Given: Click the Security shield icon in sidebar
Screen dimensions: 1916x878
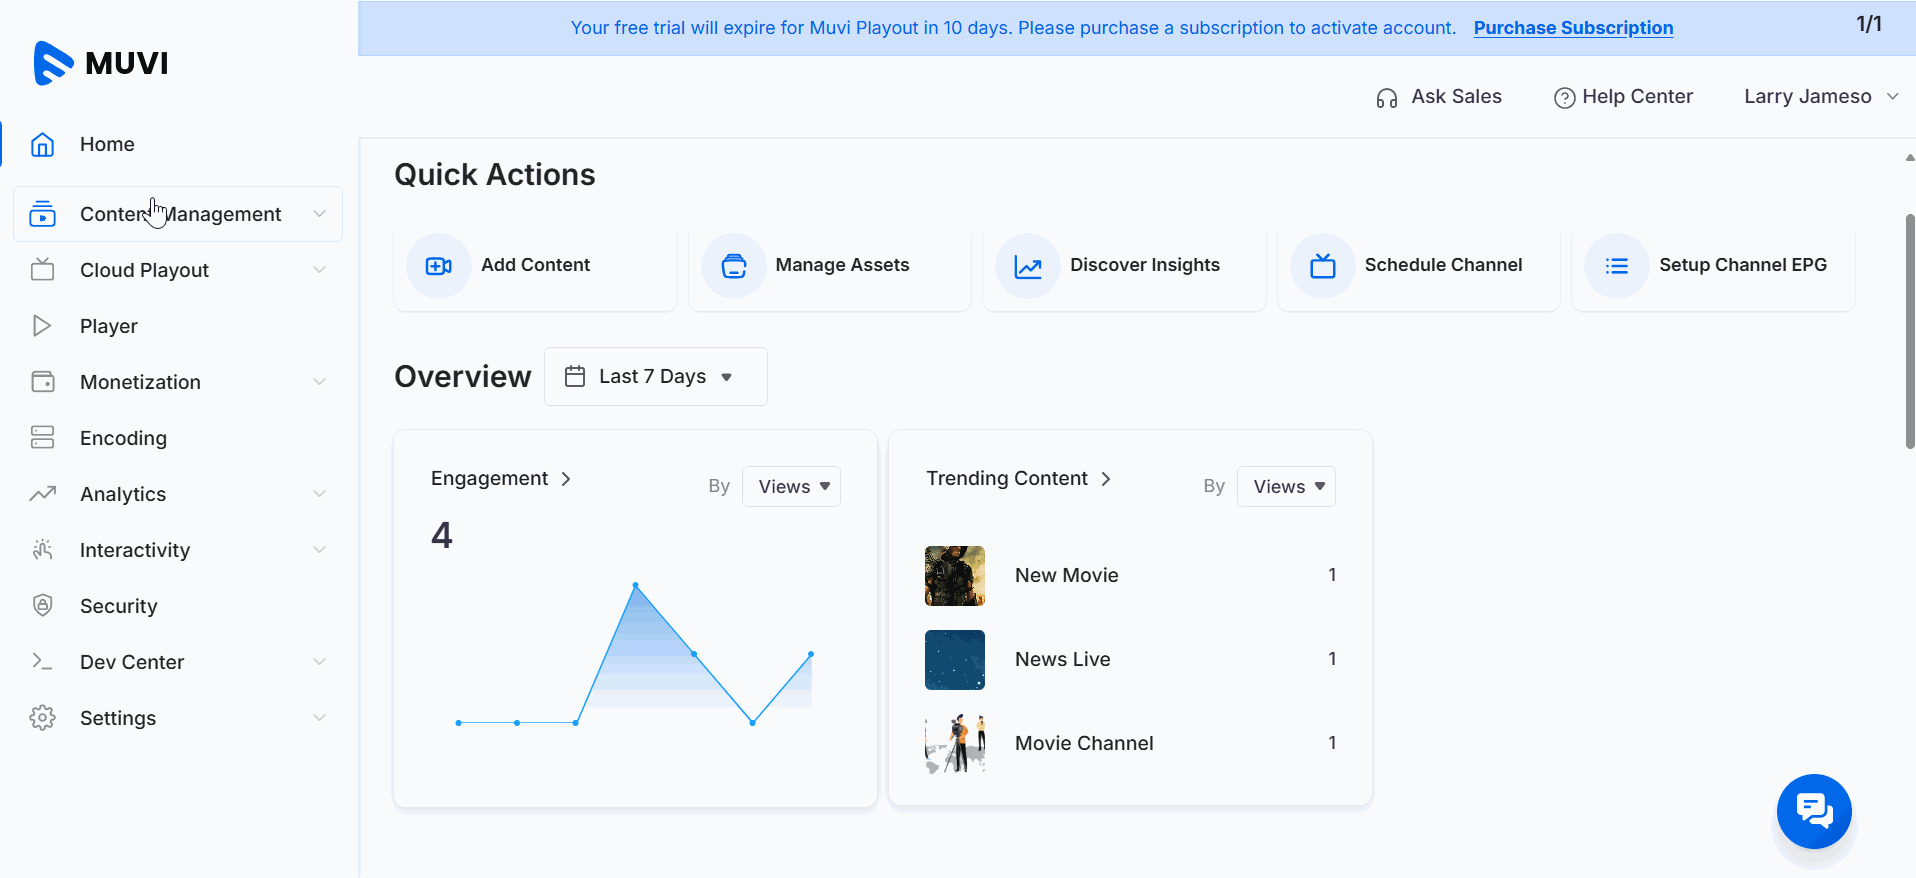Looking at the screenshot, I should point(42,606).
